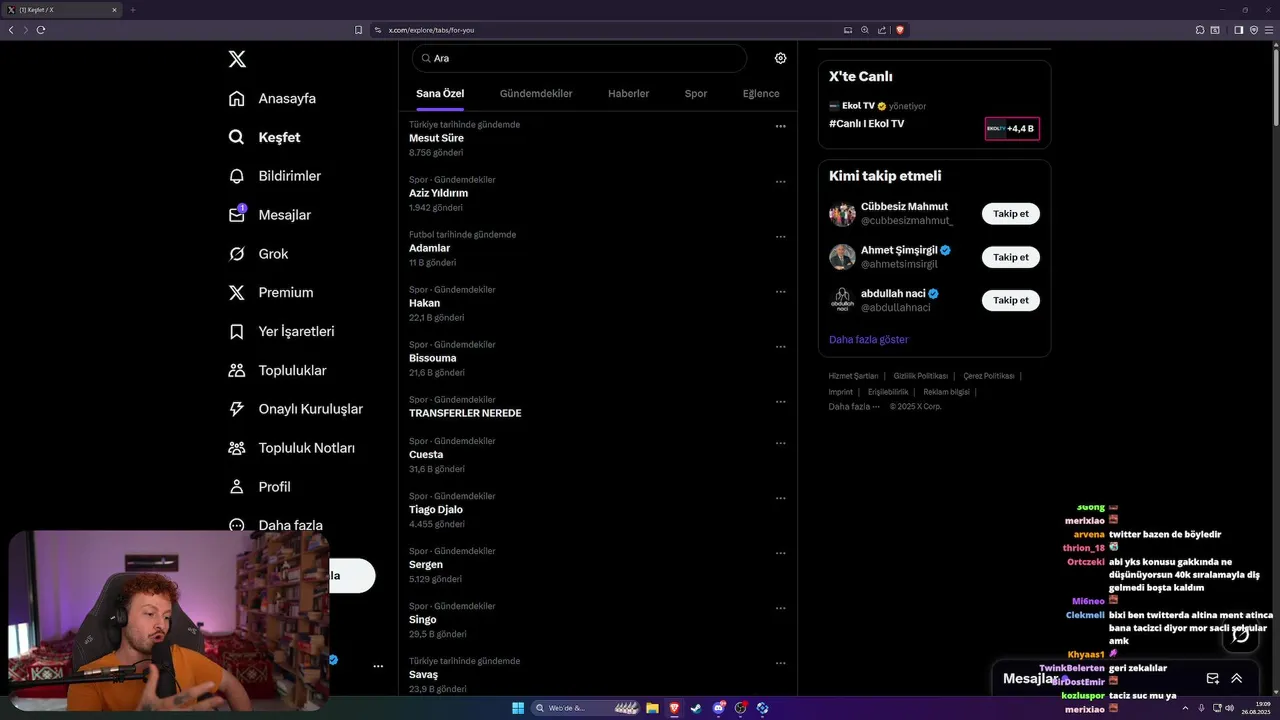
Task: Expand Daha fazla footer links
Action: pyautogui.click(x=854, y=406)
